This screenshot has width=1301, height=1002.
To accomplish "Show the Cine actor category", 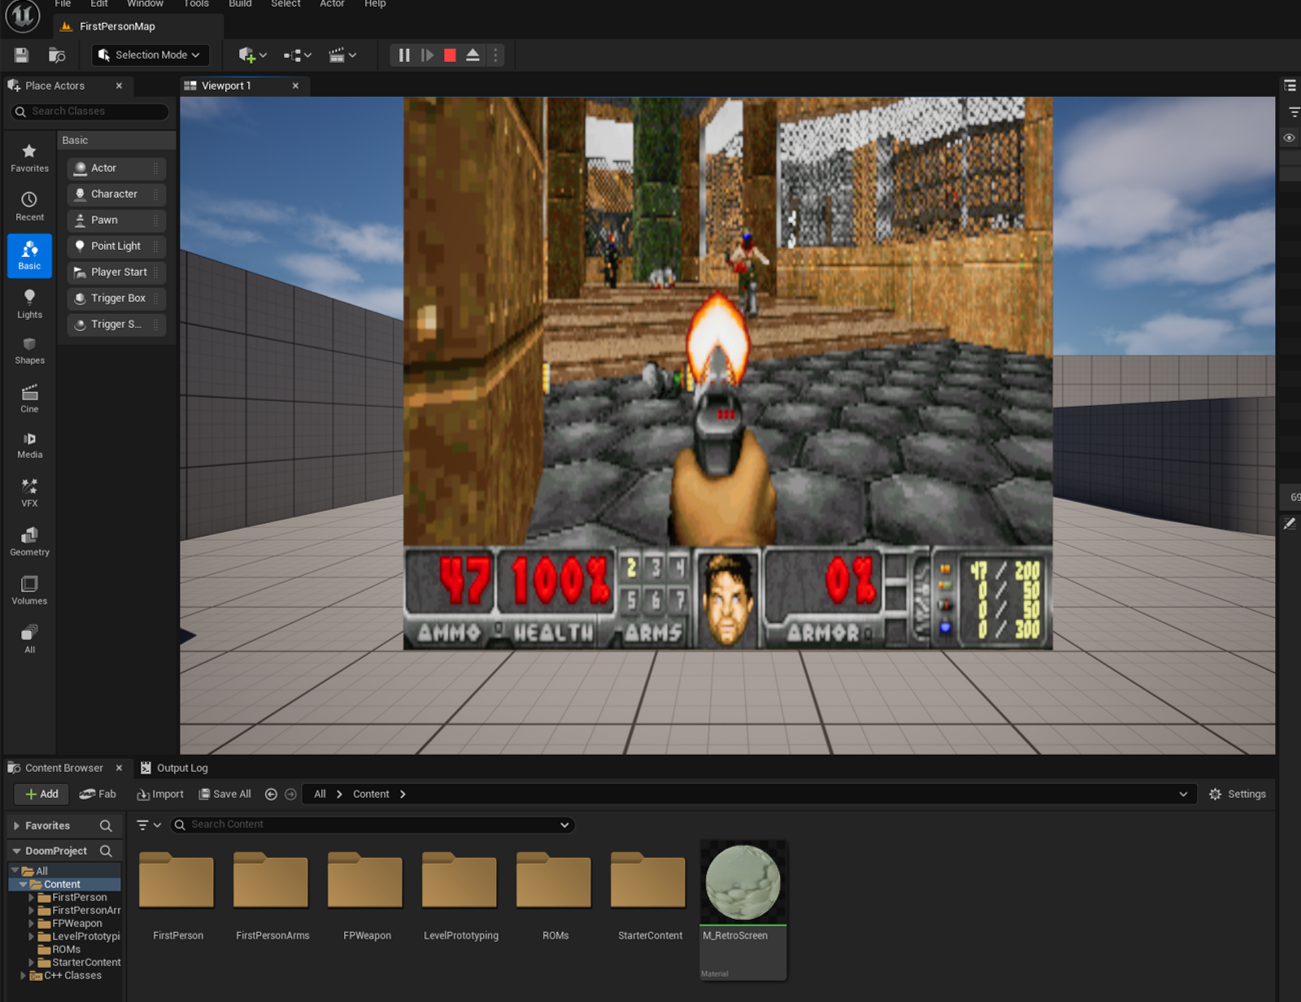I will [29, 399].
